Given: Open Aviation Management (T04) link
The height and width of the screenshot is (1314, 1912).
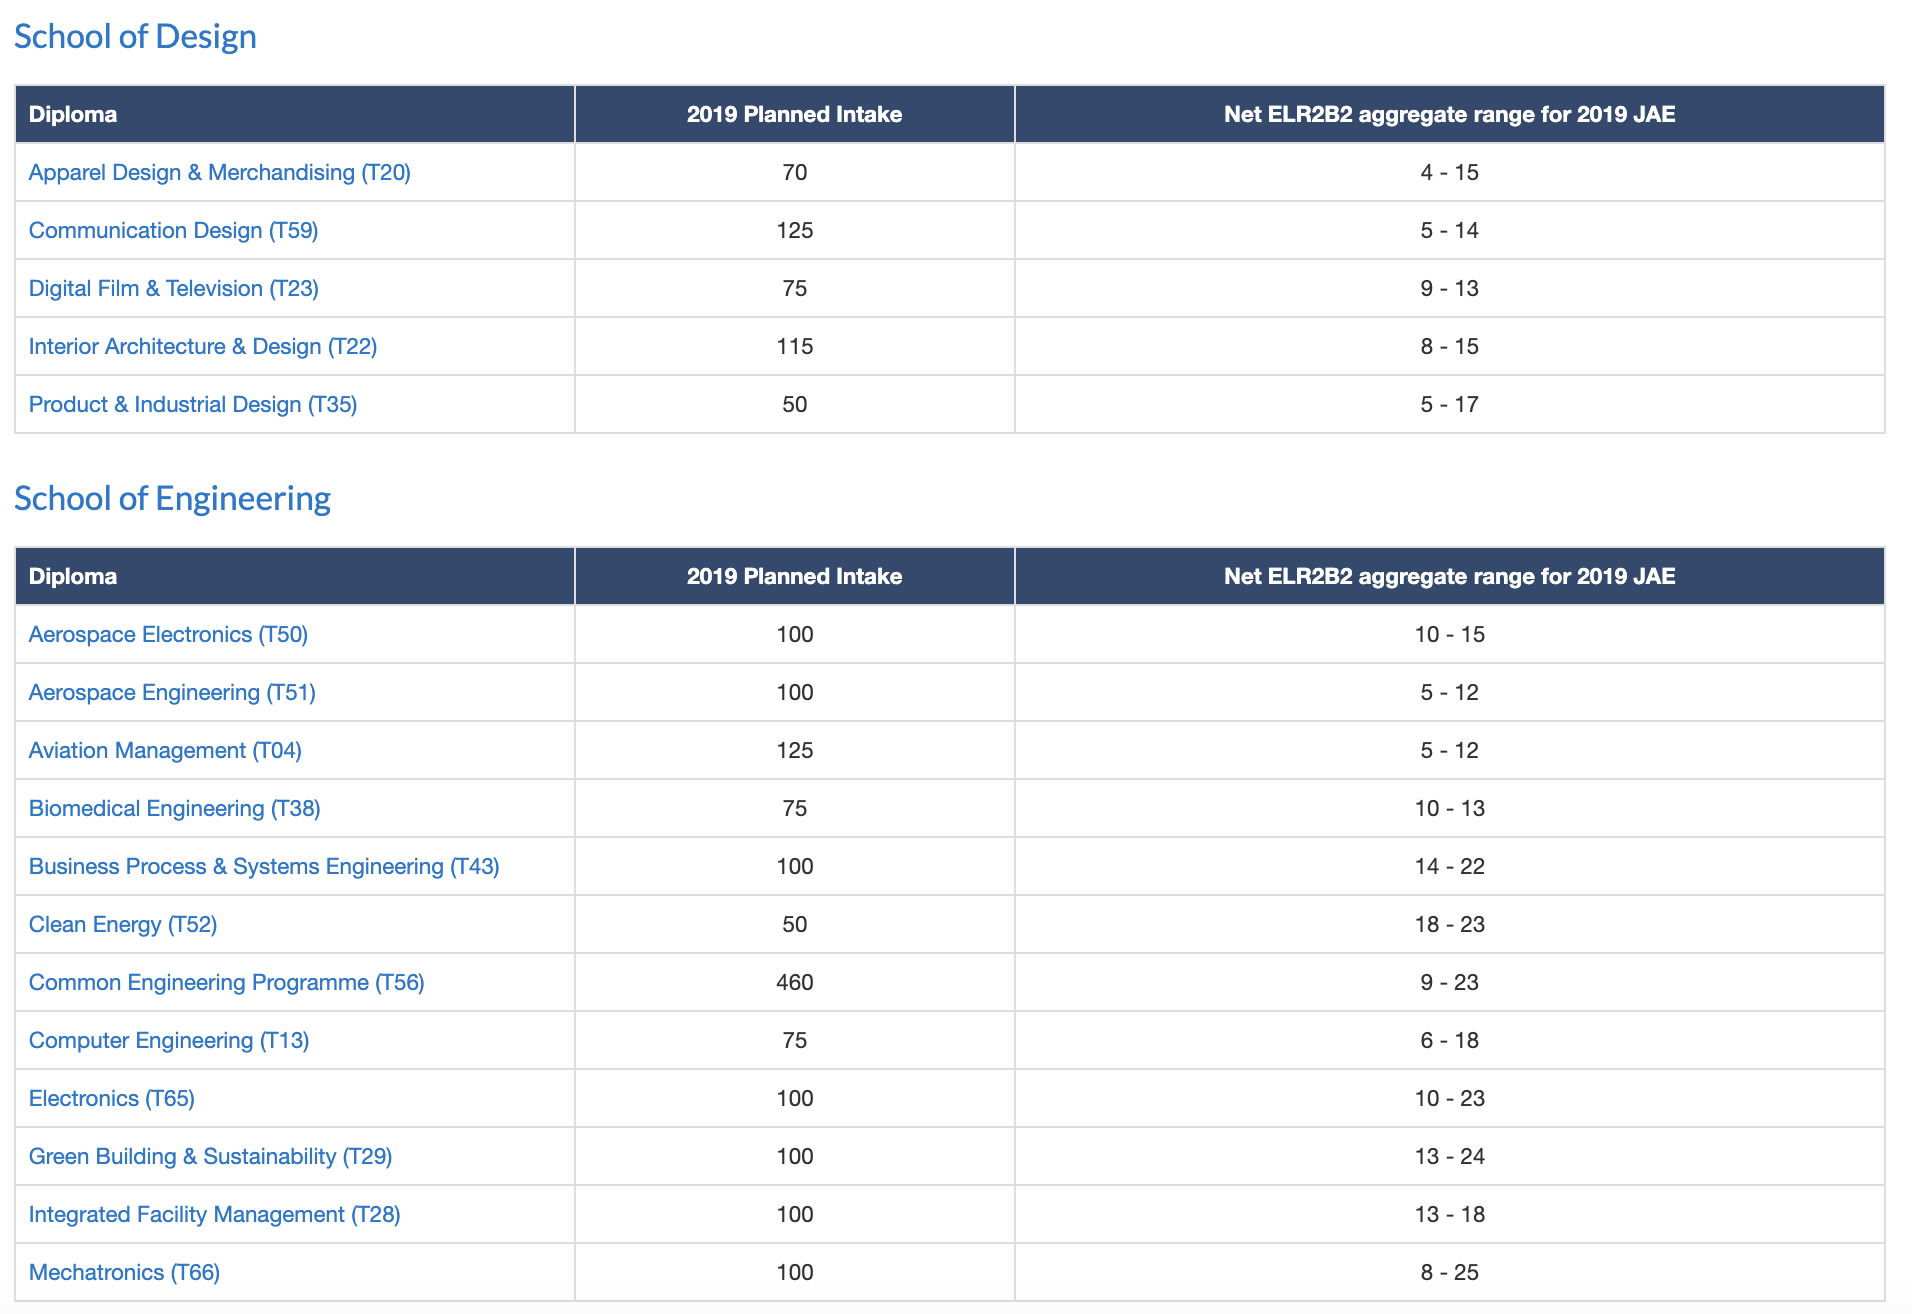Looking at the screenshot, I should click(165, 751).
